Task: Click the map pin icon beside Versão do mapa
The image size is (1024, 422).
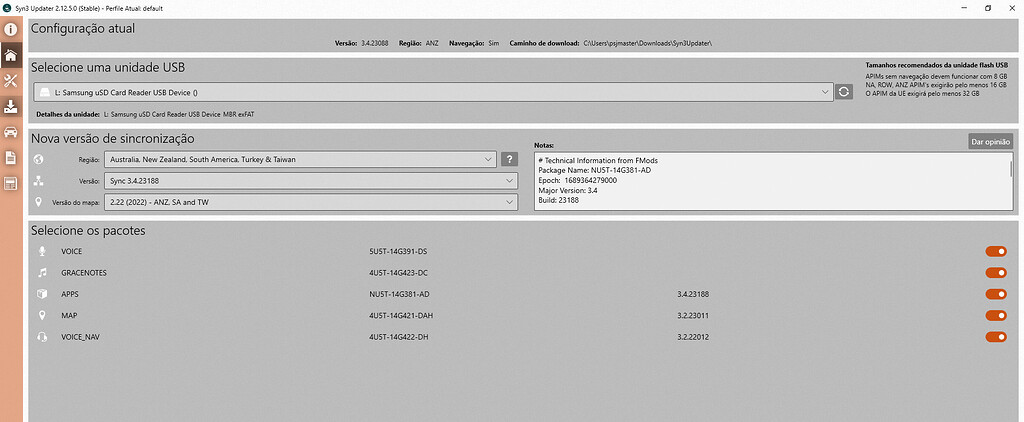Action: [39, 202]
